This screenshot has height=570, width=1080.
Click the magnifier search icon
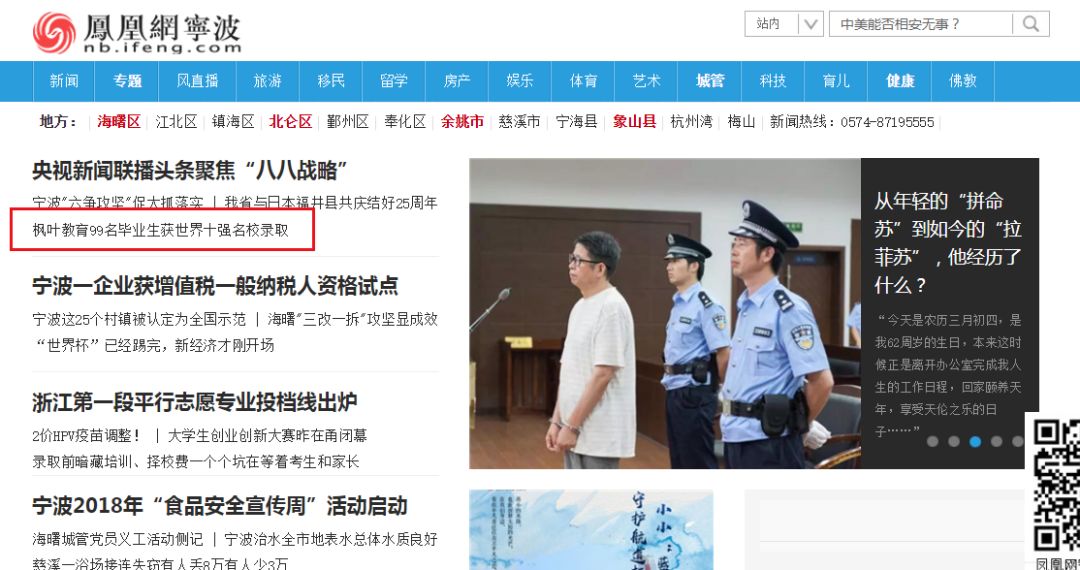[x=1031, y=24]
